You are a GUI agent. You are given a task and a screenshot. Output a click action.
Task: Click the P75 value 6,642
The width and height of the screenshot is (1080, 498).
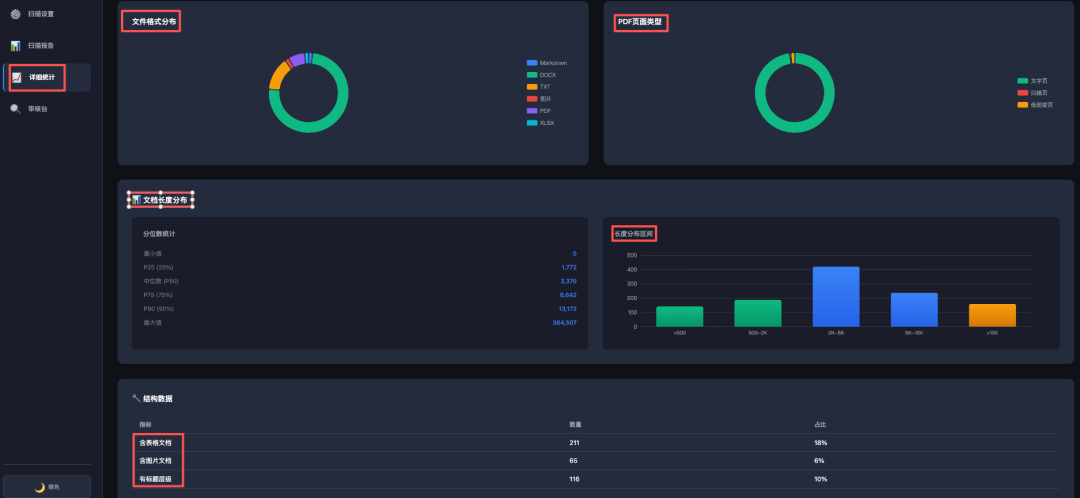click(568, 295)
